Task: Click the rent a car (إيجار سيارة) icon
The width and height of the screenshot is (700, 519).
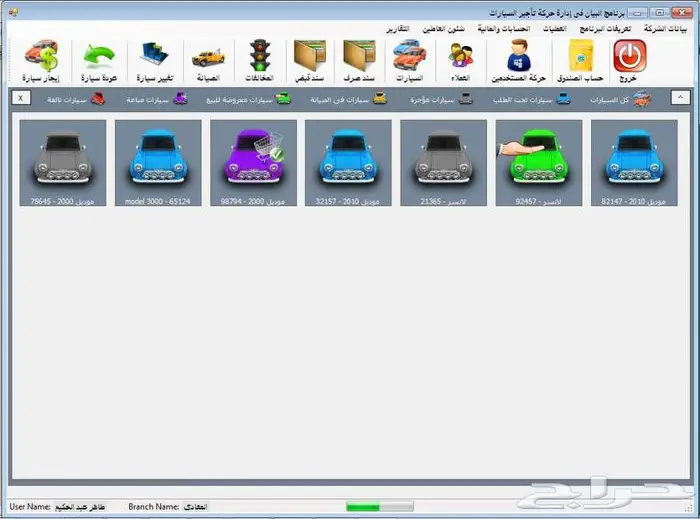Action: [40, 58]
